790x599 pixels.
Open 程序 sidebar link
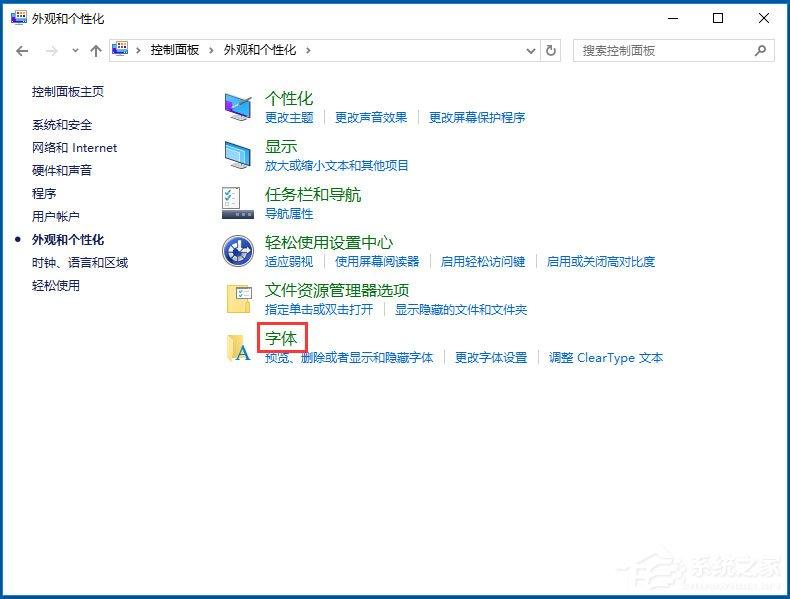click(44, 193)
